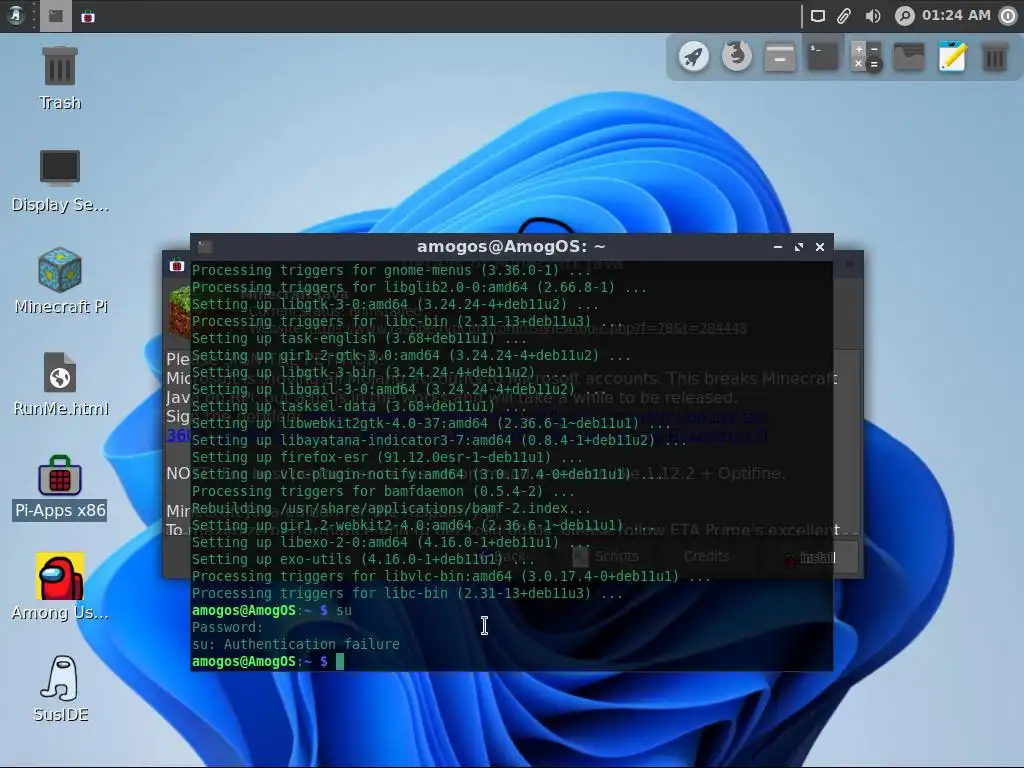Open the power session menu icon
This screenshot has height=768, width=1024.
(1008, 16)
